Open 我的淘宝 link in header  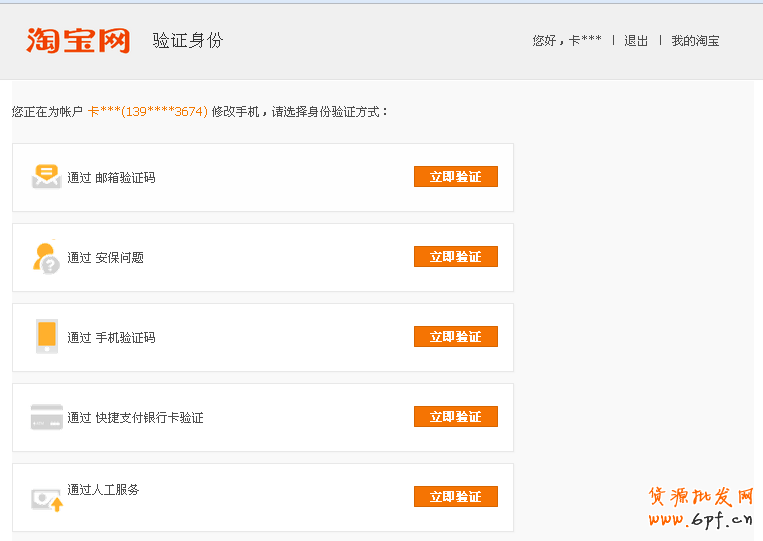pos(695,41)
